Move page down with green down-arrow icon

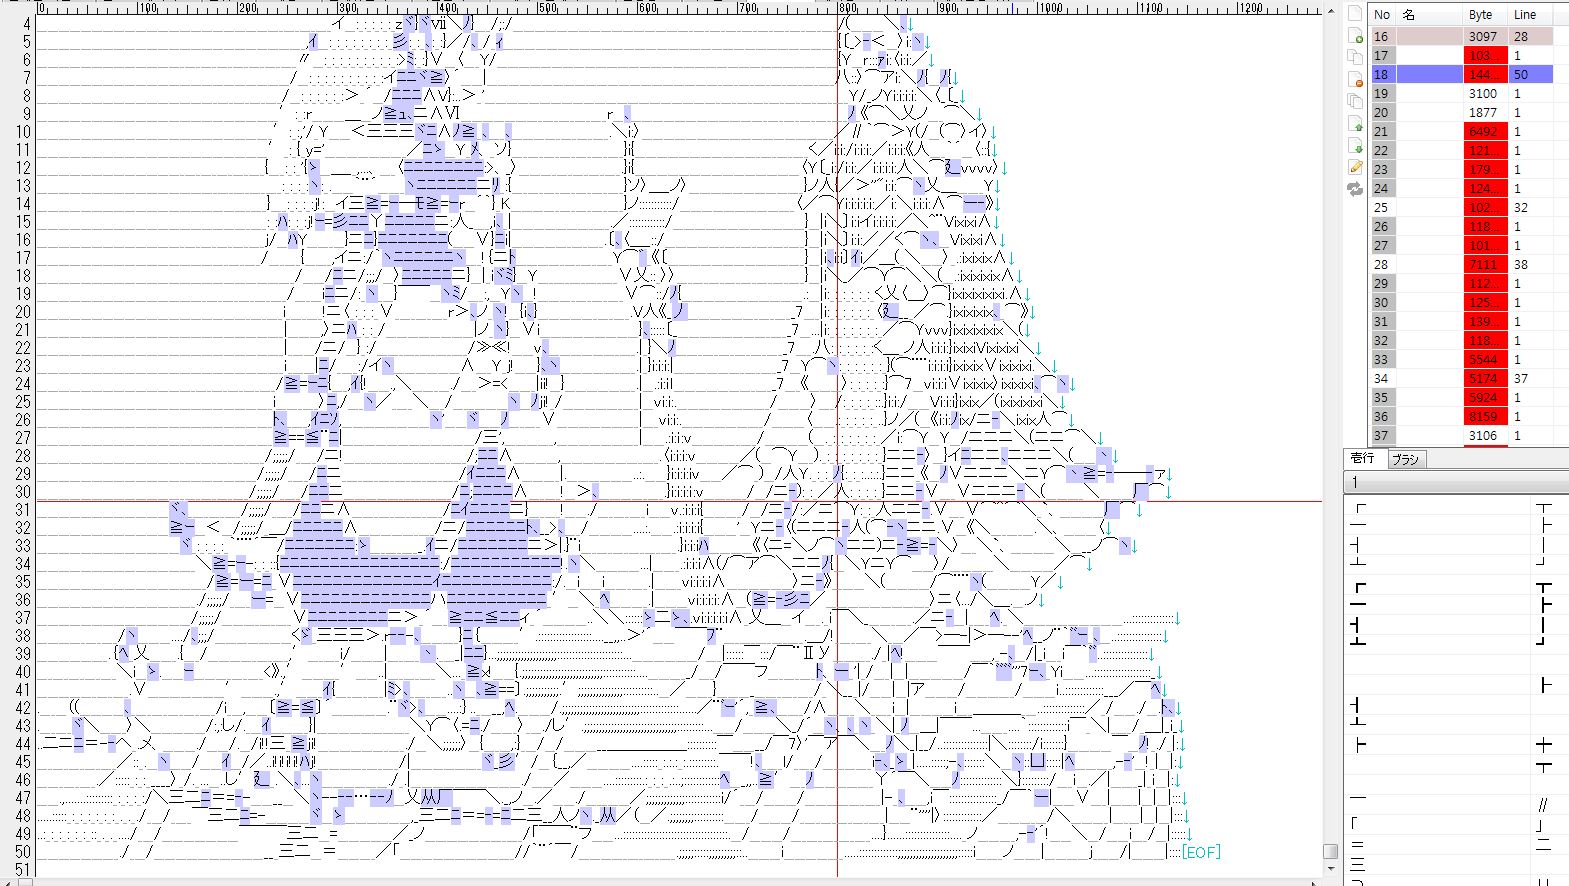pos(1355,146)
